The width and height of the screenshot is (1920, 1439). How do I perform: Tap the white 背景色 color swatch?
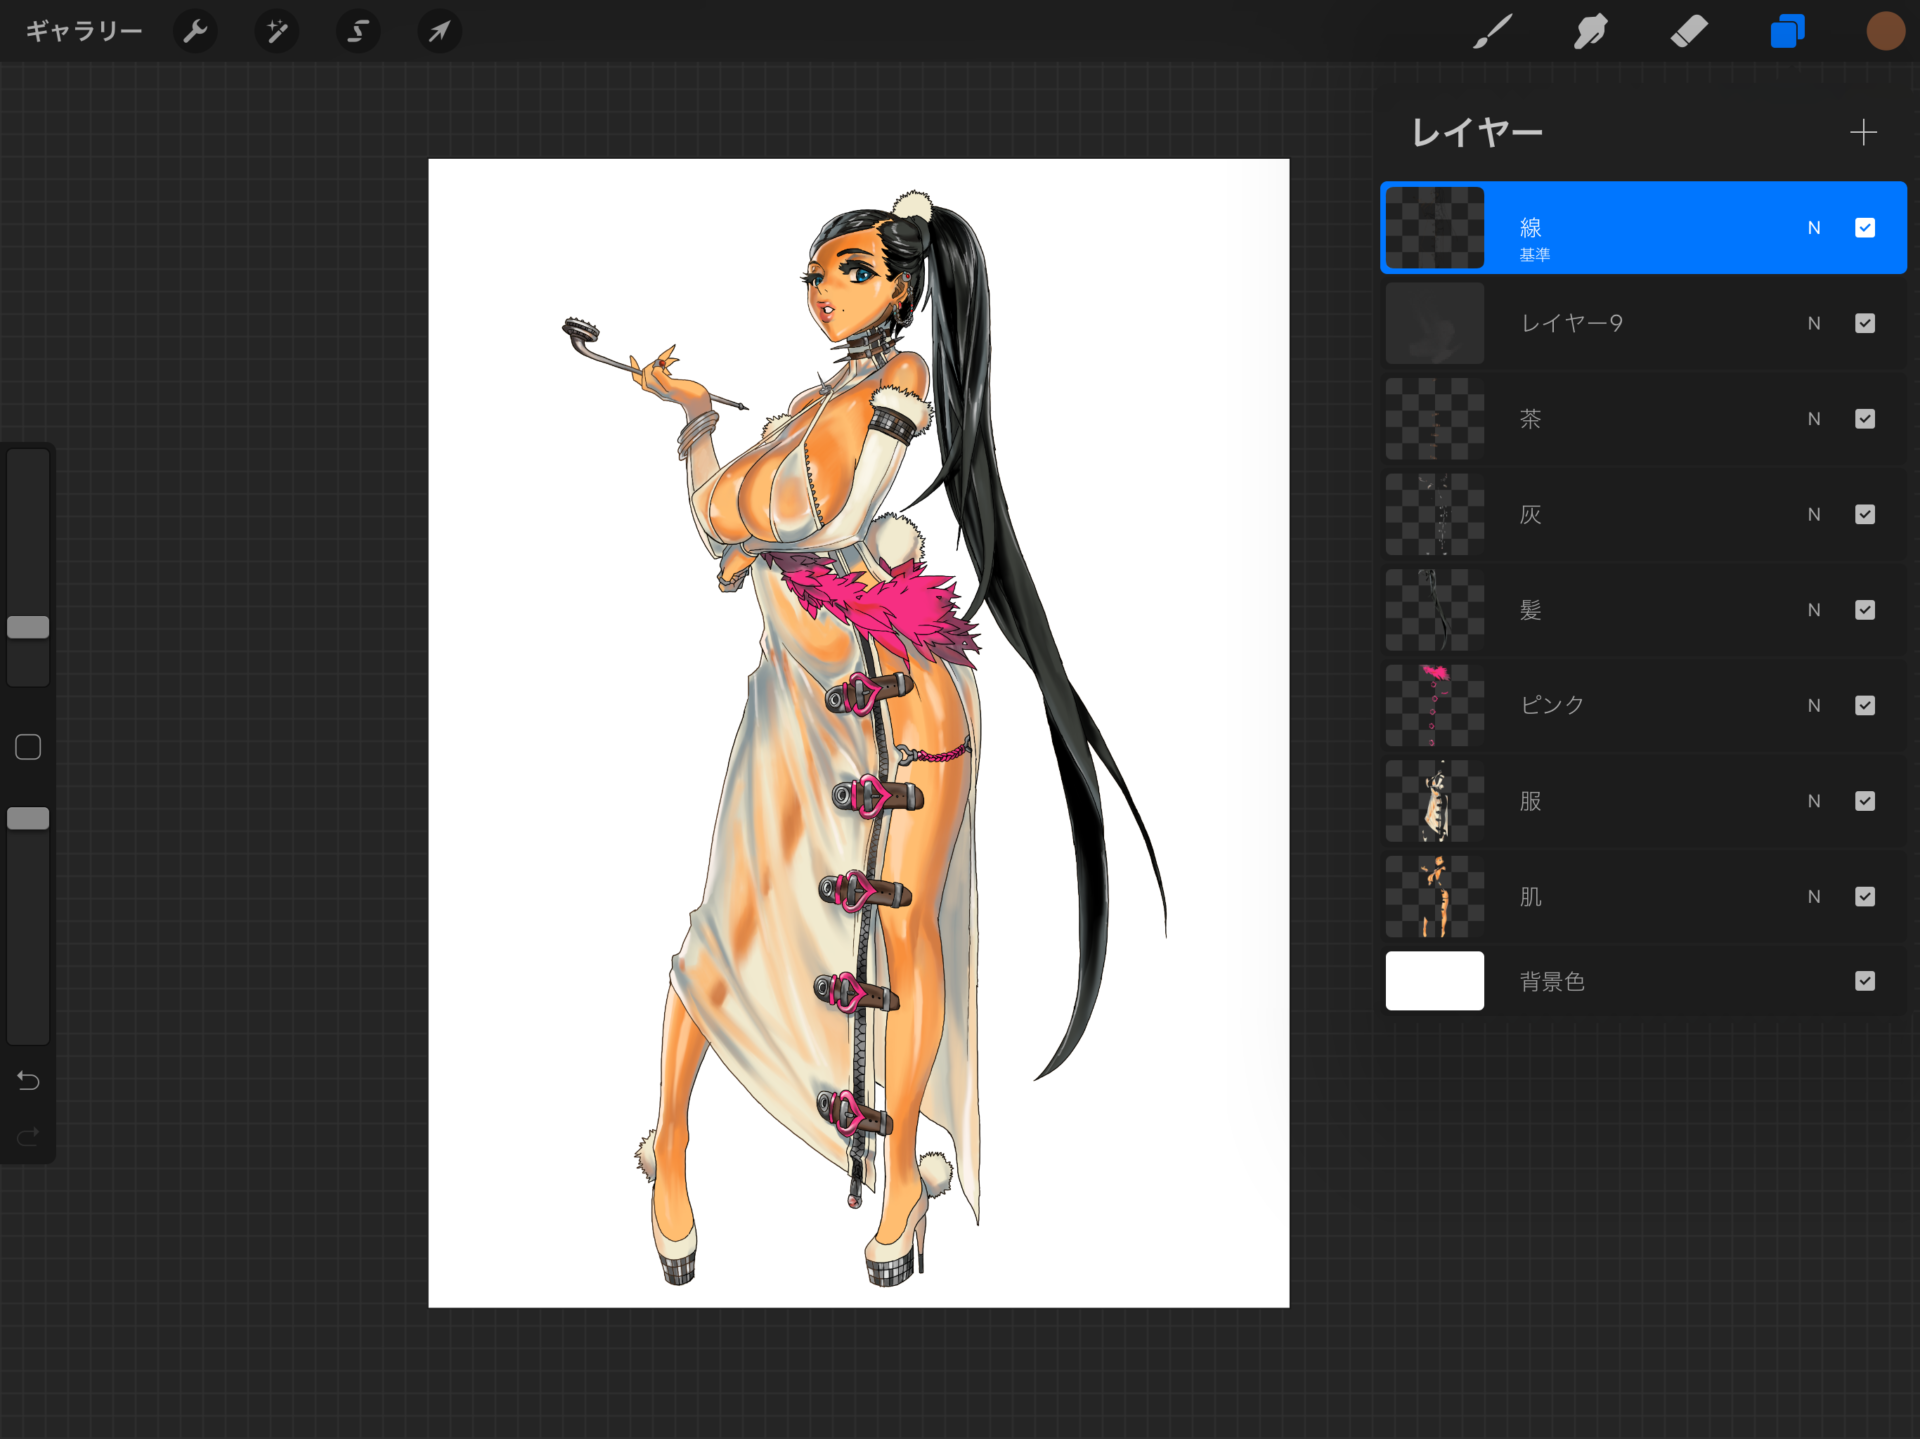tap(1434, 981)
